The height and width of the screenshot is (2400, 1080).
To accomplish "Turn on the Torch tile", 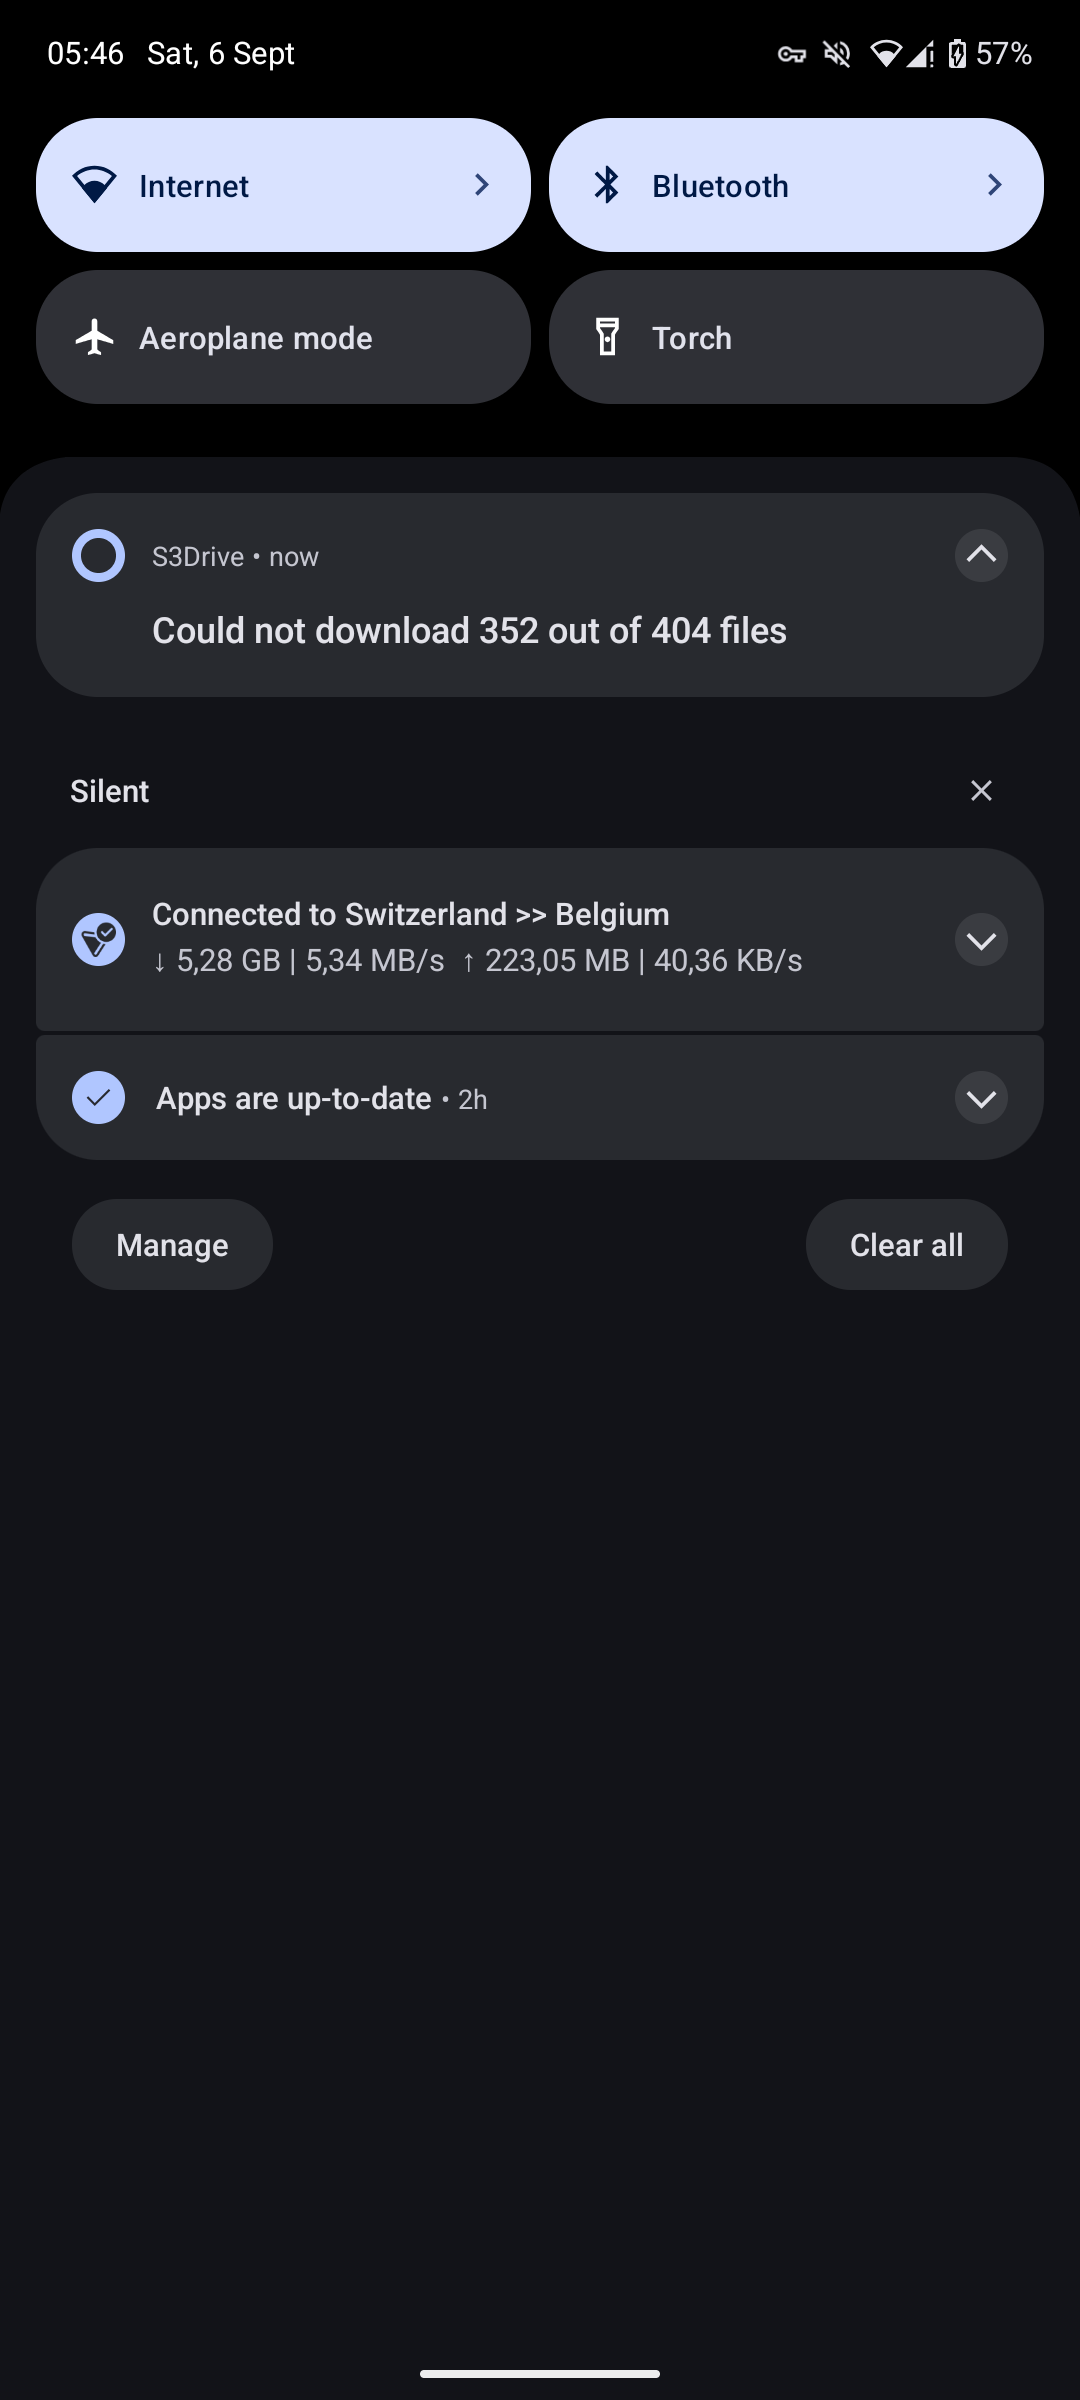I will (x=796, y=337).
